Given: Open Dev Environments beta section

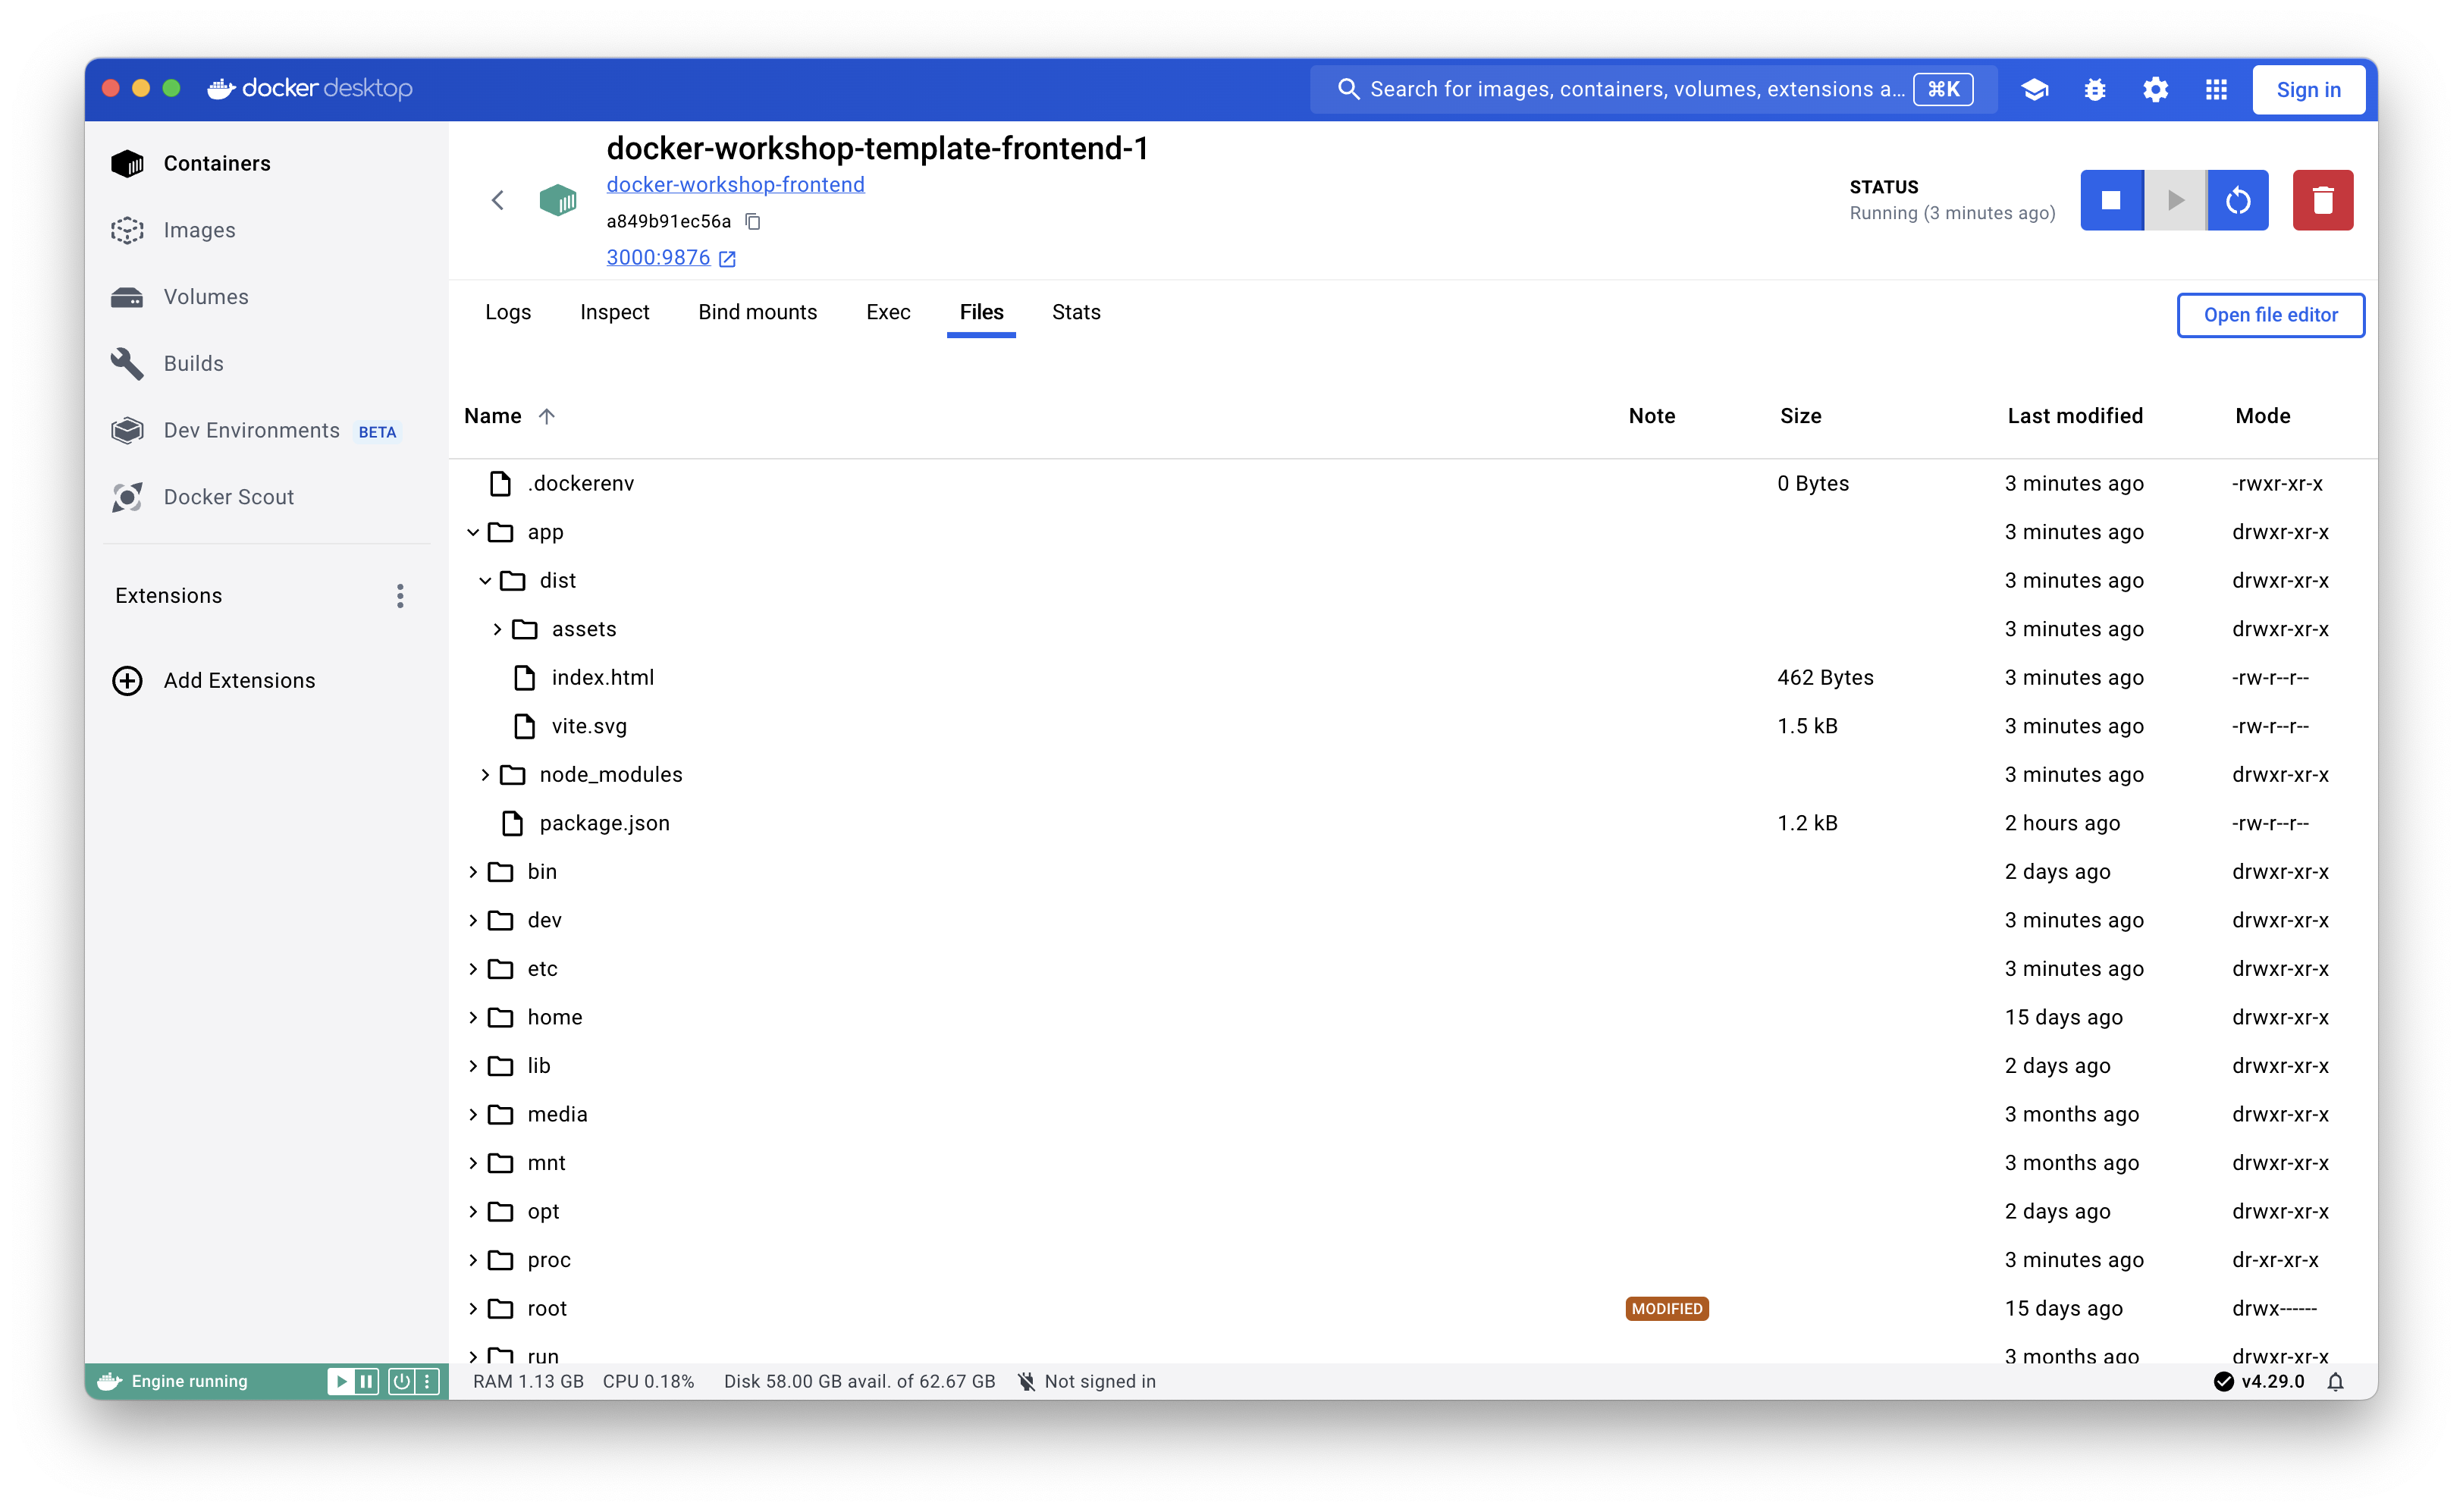Looking at the screenshot, I should (x=254, y=430).
